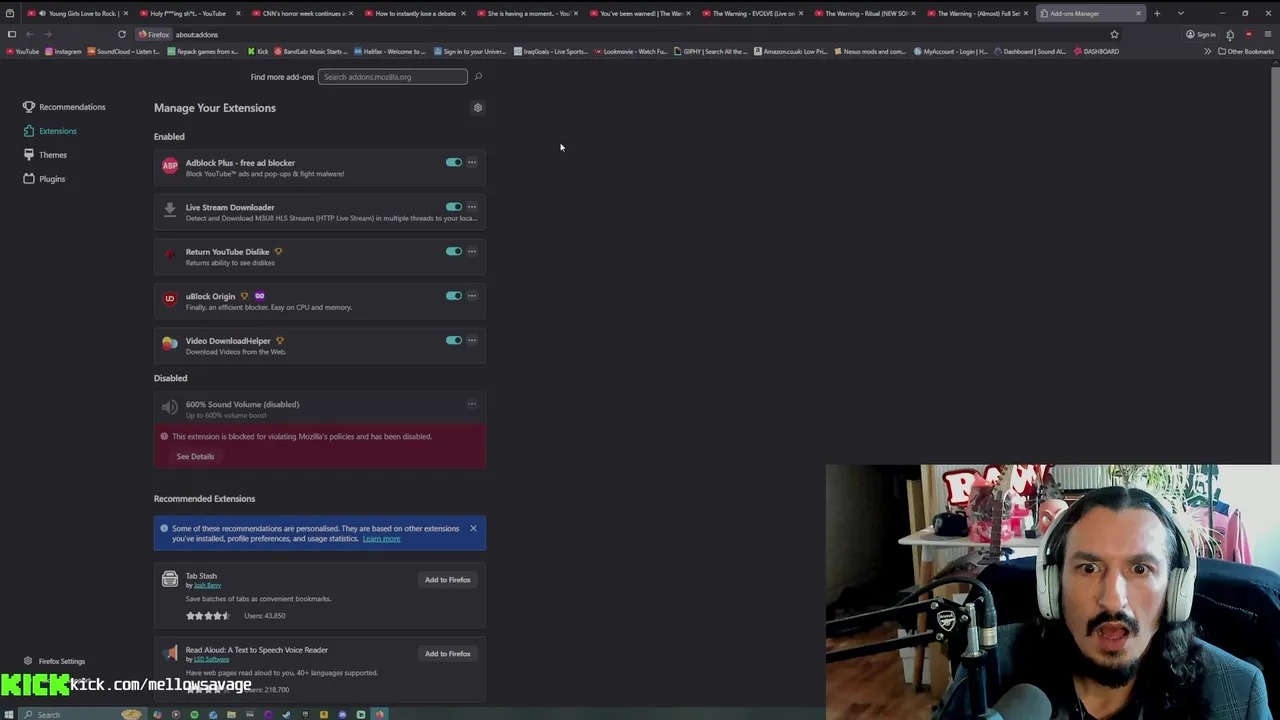1280x720 pixels.
Task: Turn off the uBlock Origin toggle
Action: click(454, 296)
